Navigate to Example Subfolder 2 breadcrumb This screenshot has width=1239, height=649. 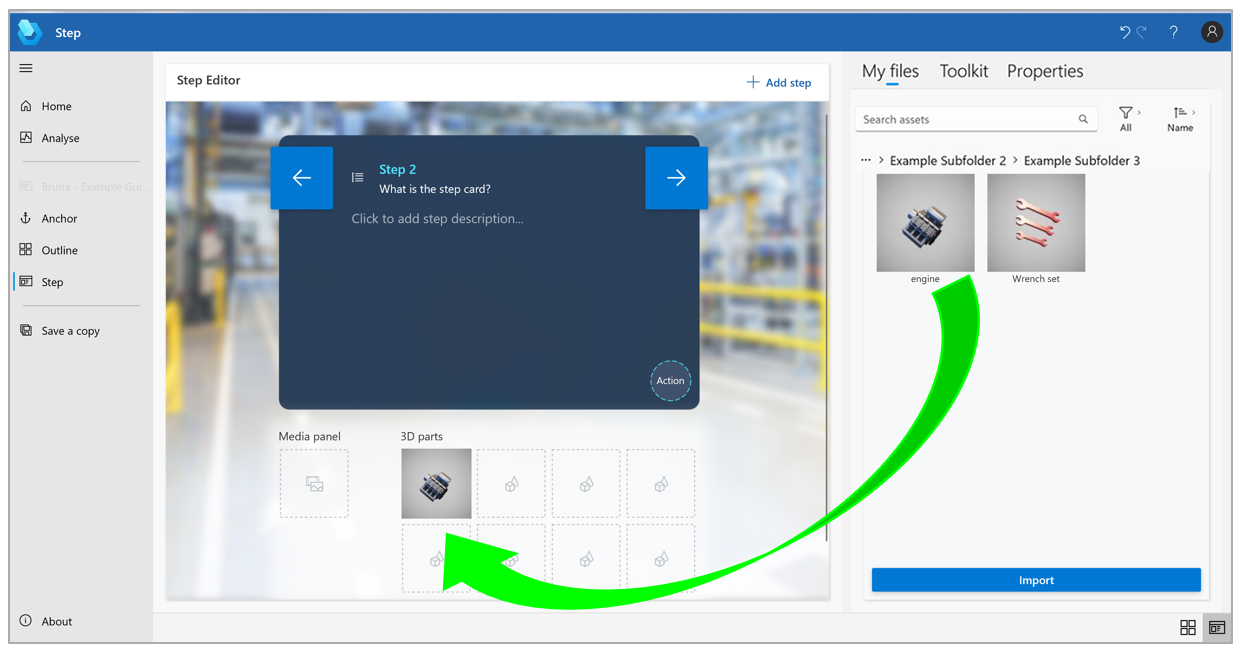(x=948, y=160)
